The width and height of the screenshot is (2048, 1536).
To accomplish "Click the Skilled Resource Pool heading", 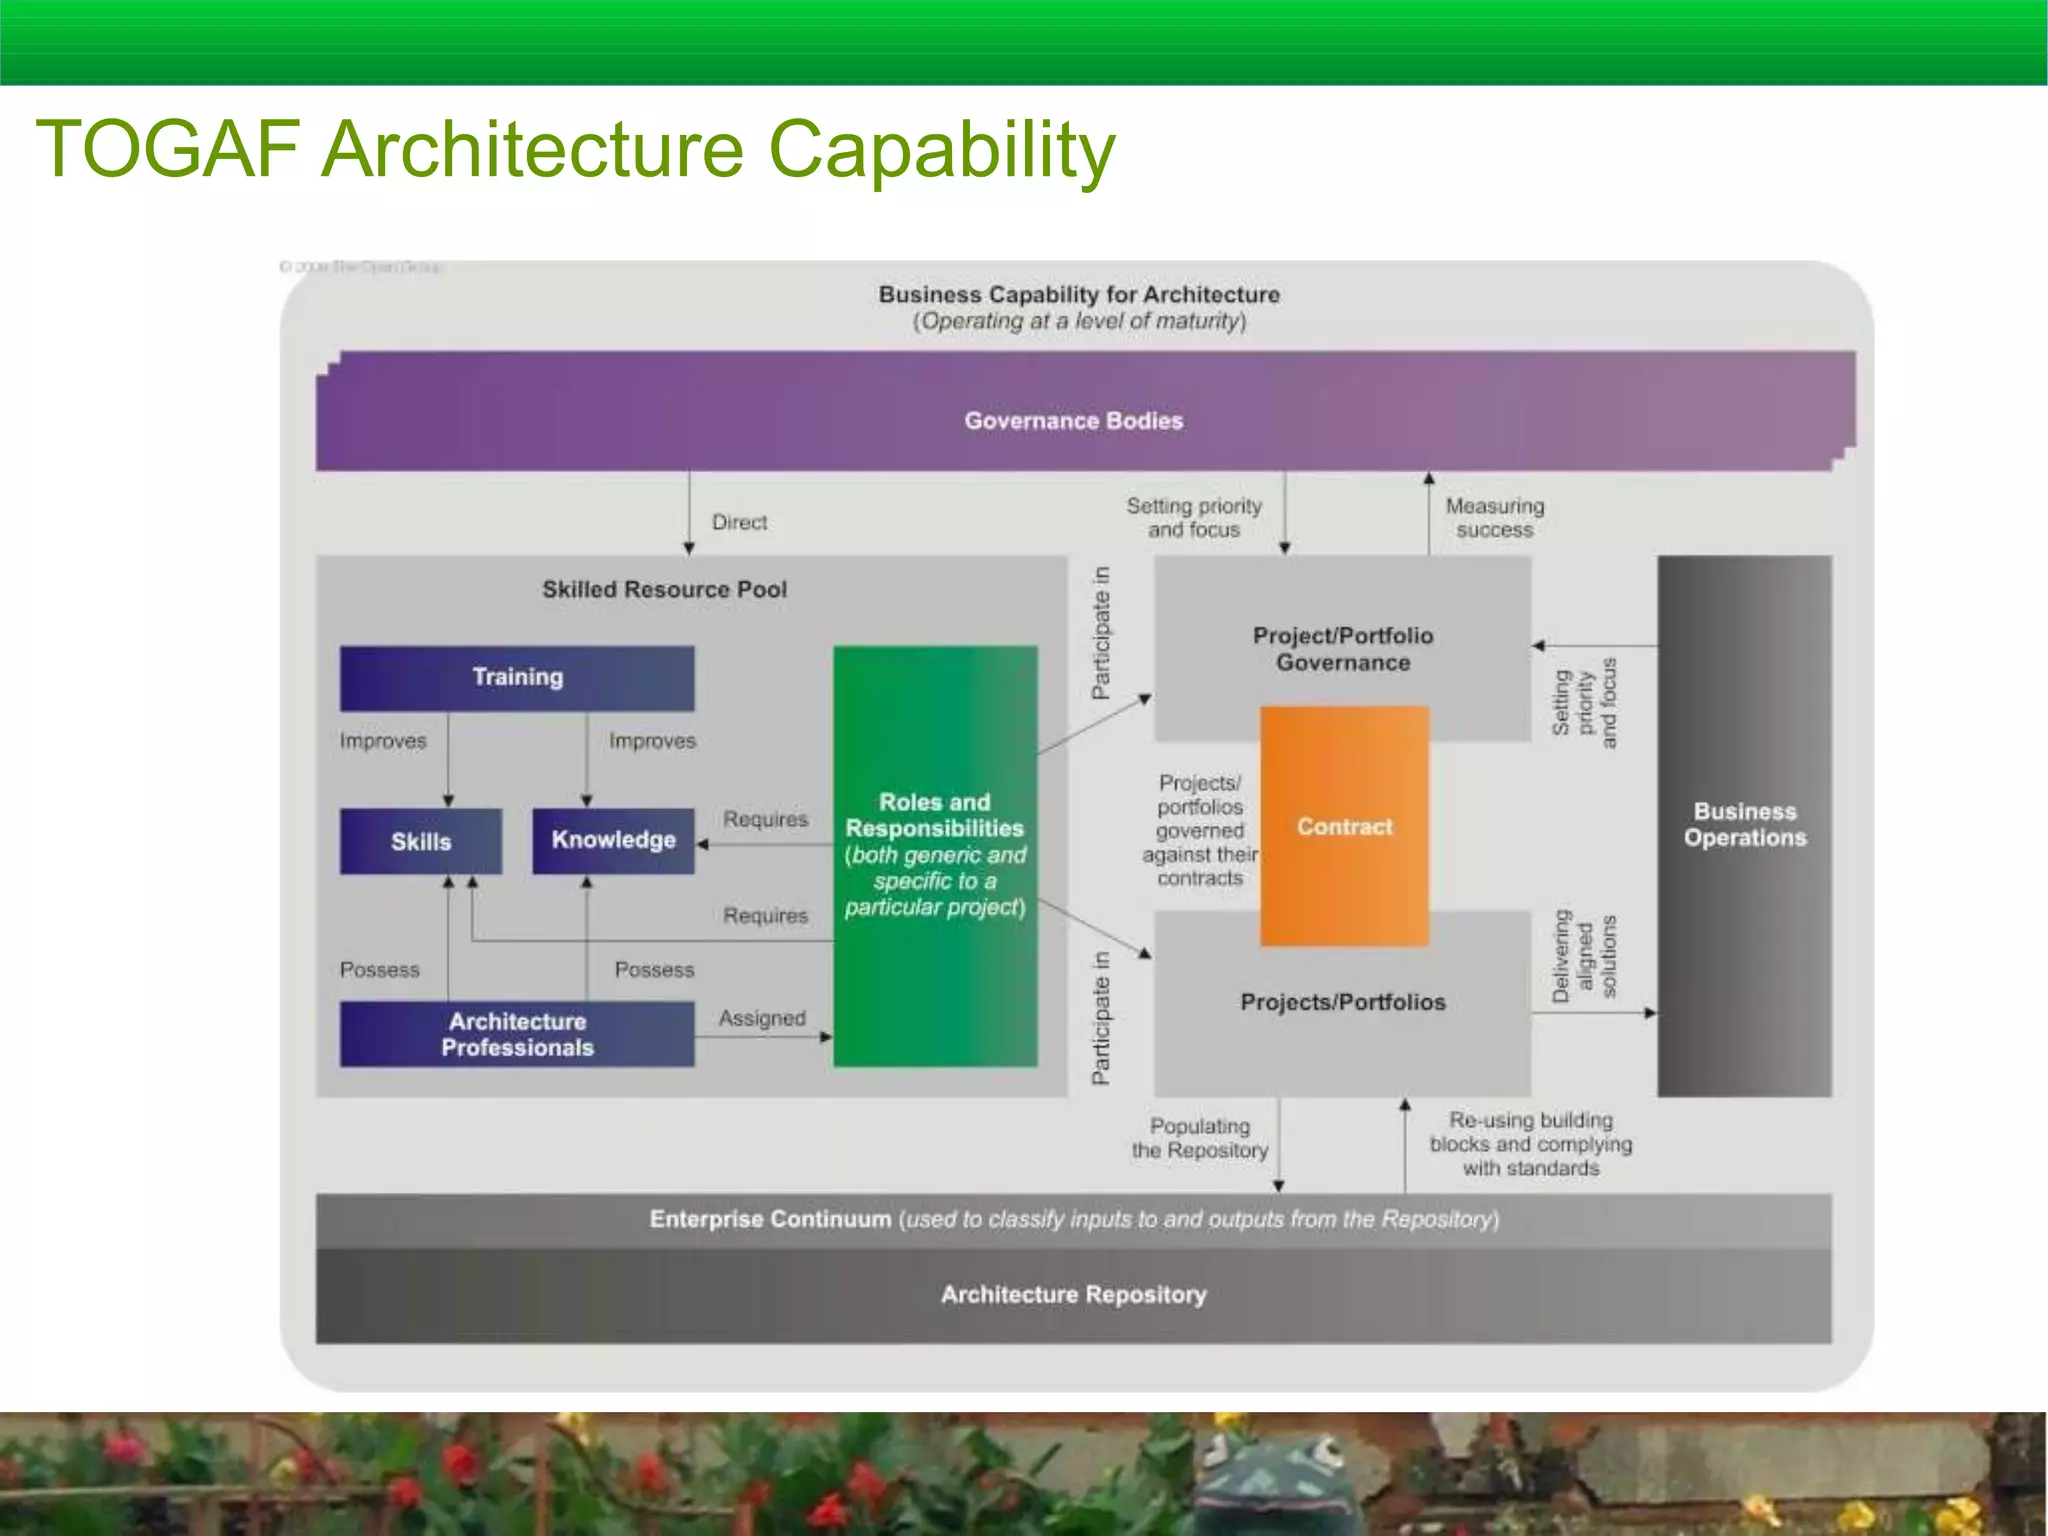I will click(x=664, y=589).
